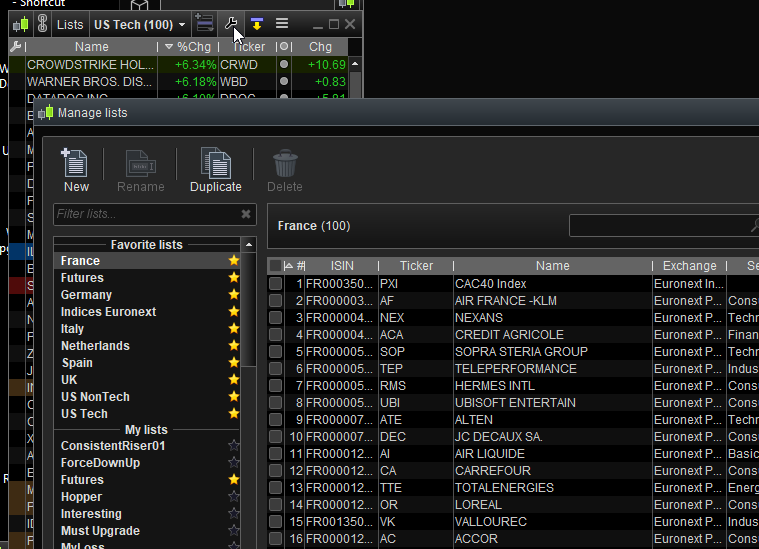Viewport: 759px width, 549px height.
Task: Sort by the Name column in Manage lists
Action: coord(552,266)
